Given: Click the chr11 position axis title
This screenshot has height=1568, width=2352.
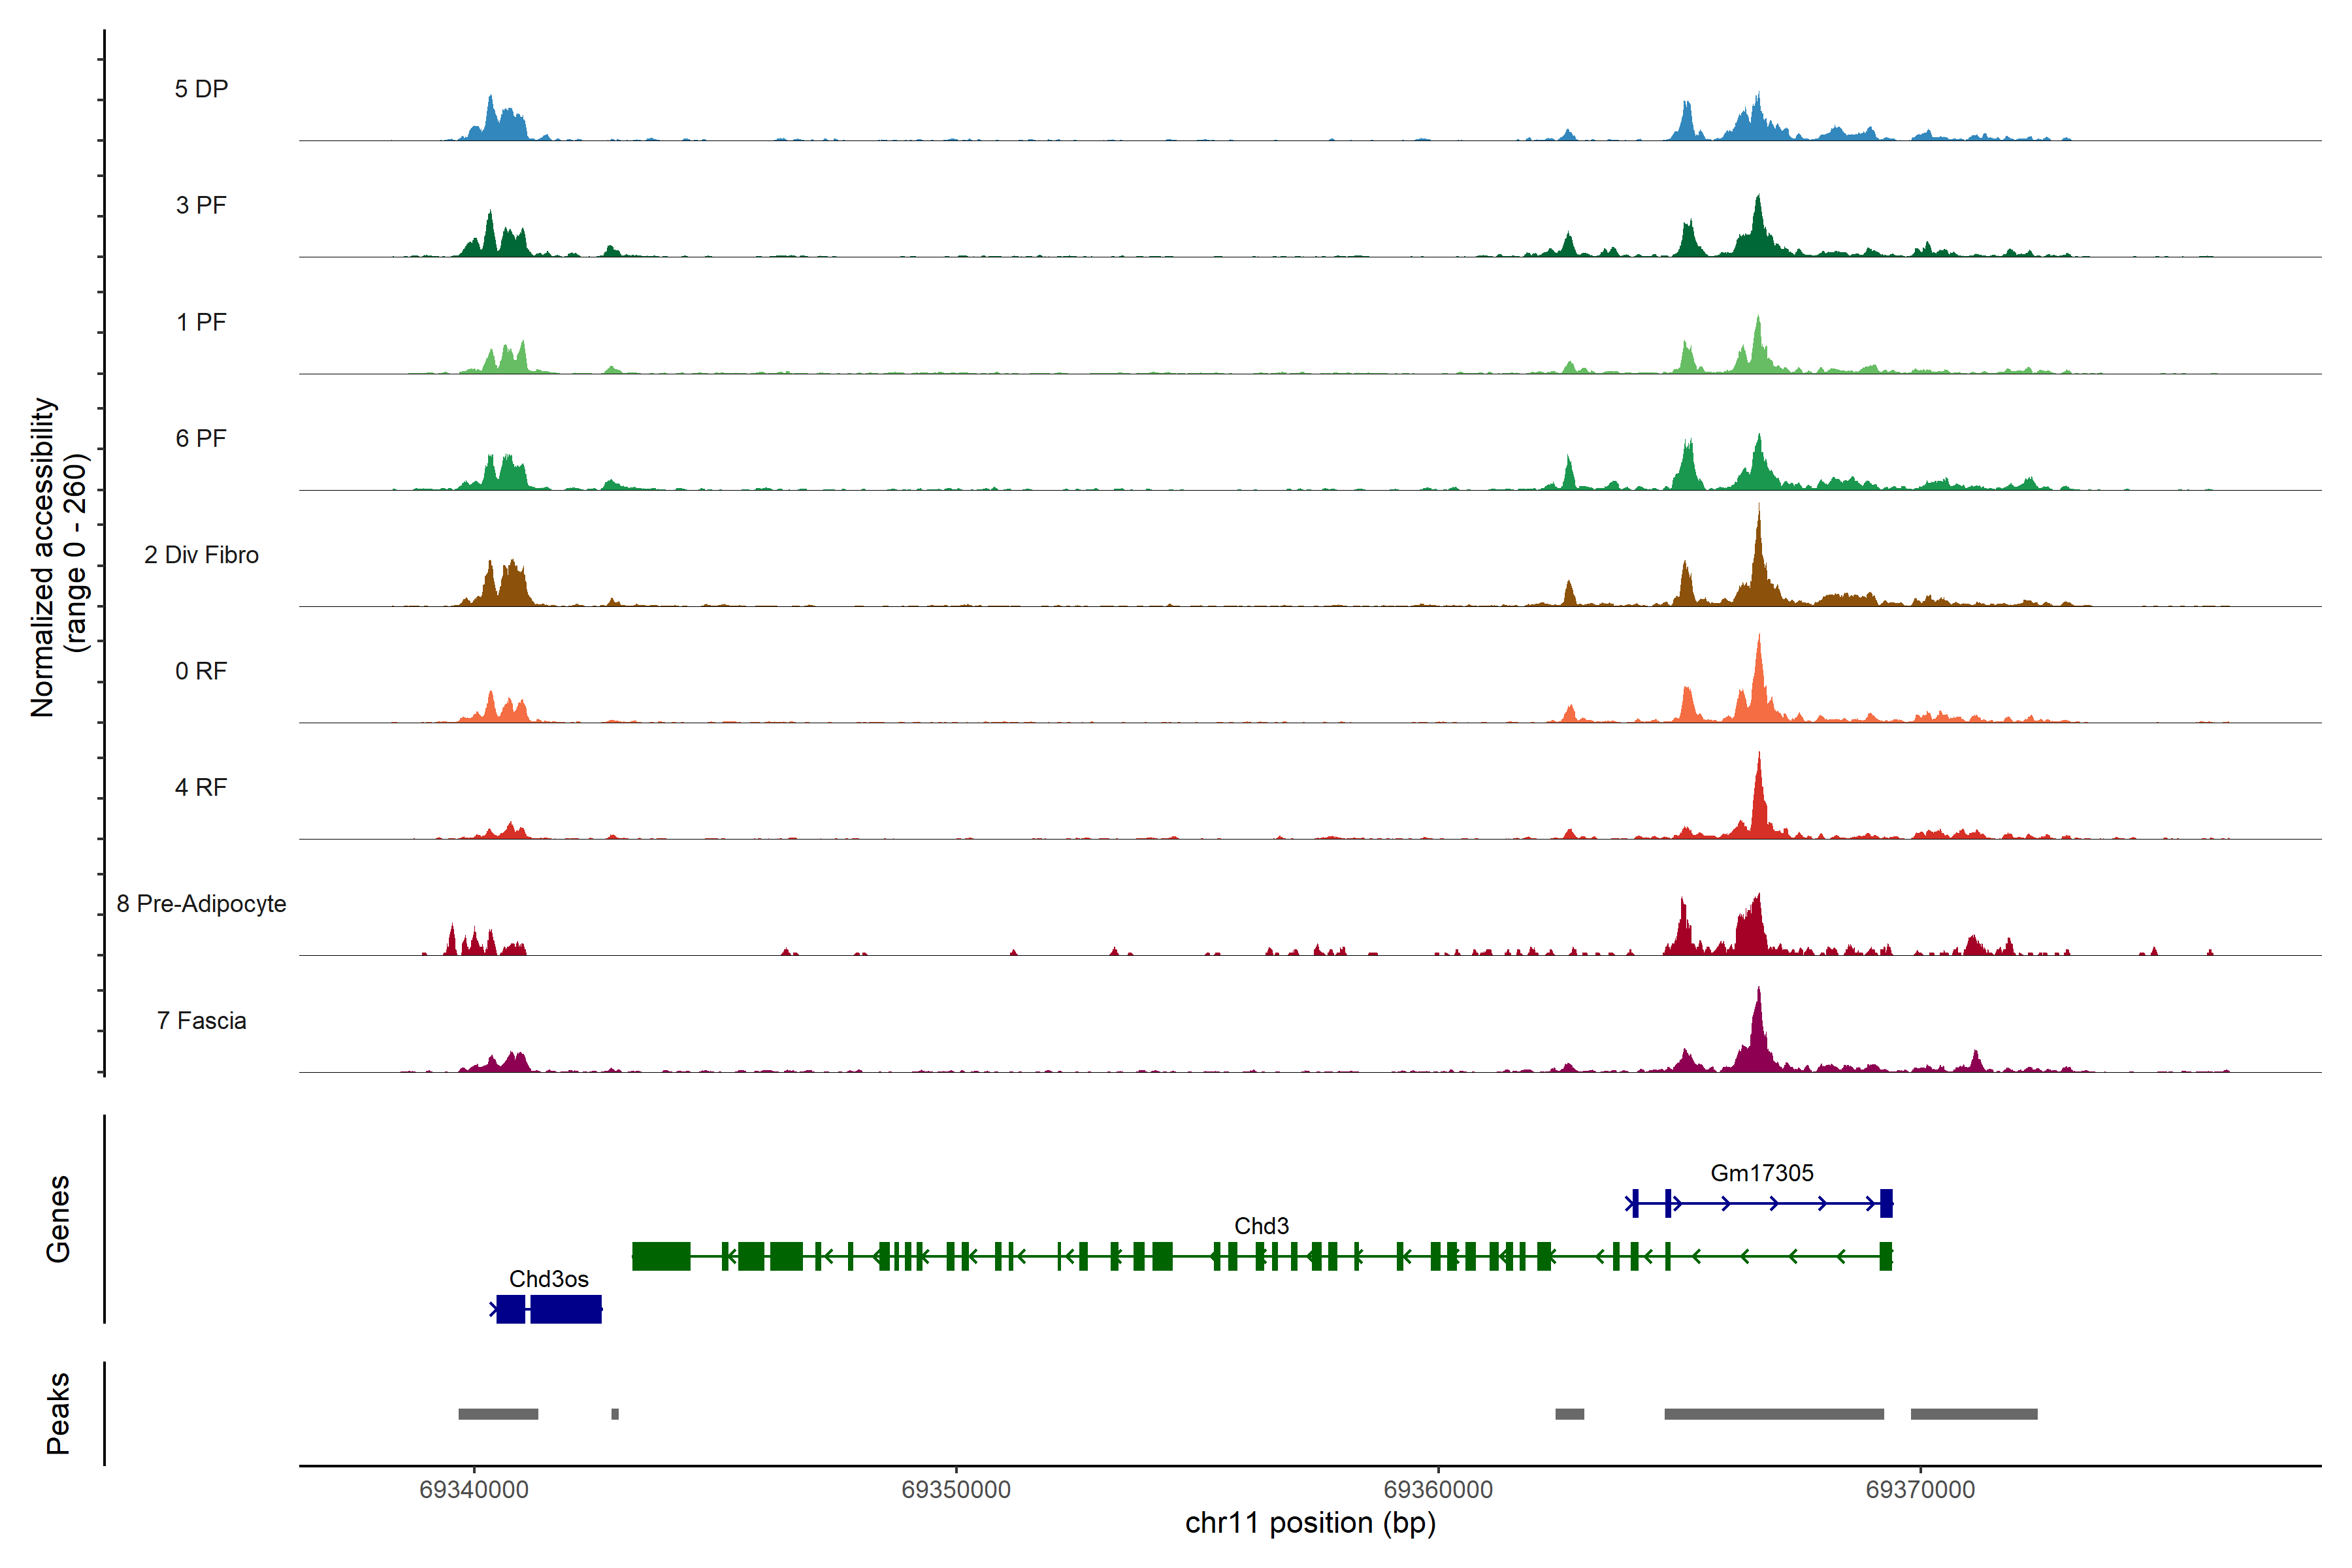Looking at the screenshot, I should pos(1310,1524).
